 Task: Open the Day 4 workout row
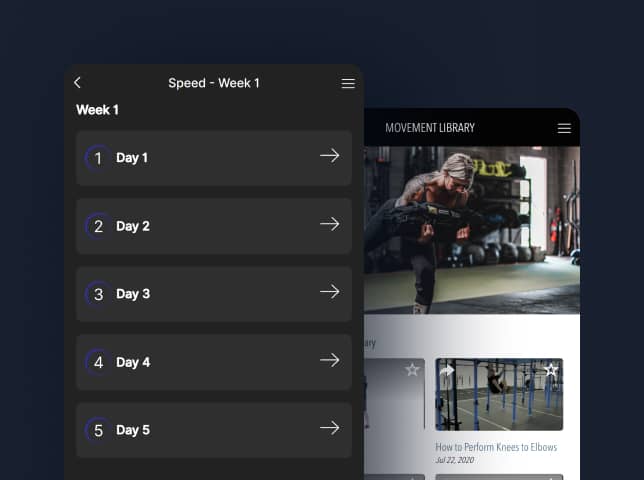coord(214,362)
